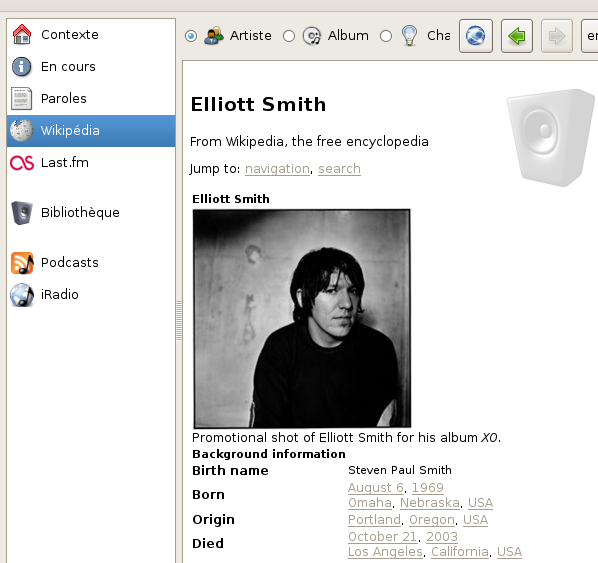The width and height of the screenshot is (598, 563).
Task: Click the language button labeled en
Action: pyautogui.click(x=590, y=36)
